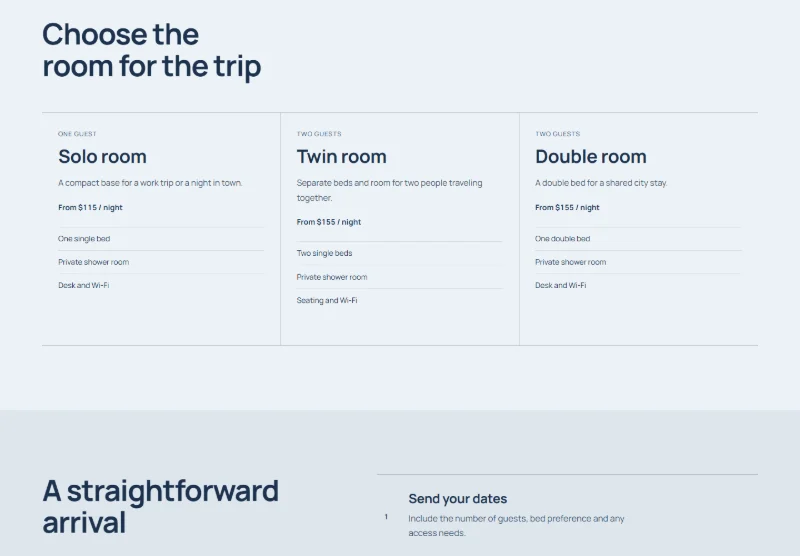The width and height of the screenshot is (800, 556).
Task: Click TWO GUESTS label above Twin room
Action: pos(319,134)
